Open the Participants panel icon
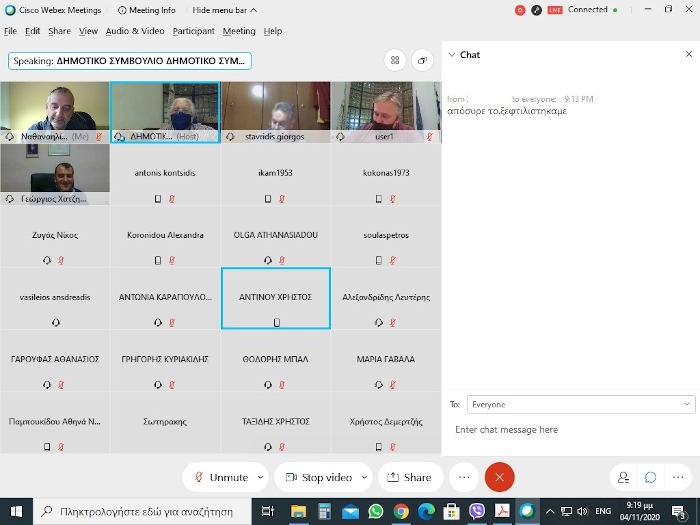 pos(623,477)
